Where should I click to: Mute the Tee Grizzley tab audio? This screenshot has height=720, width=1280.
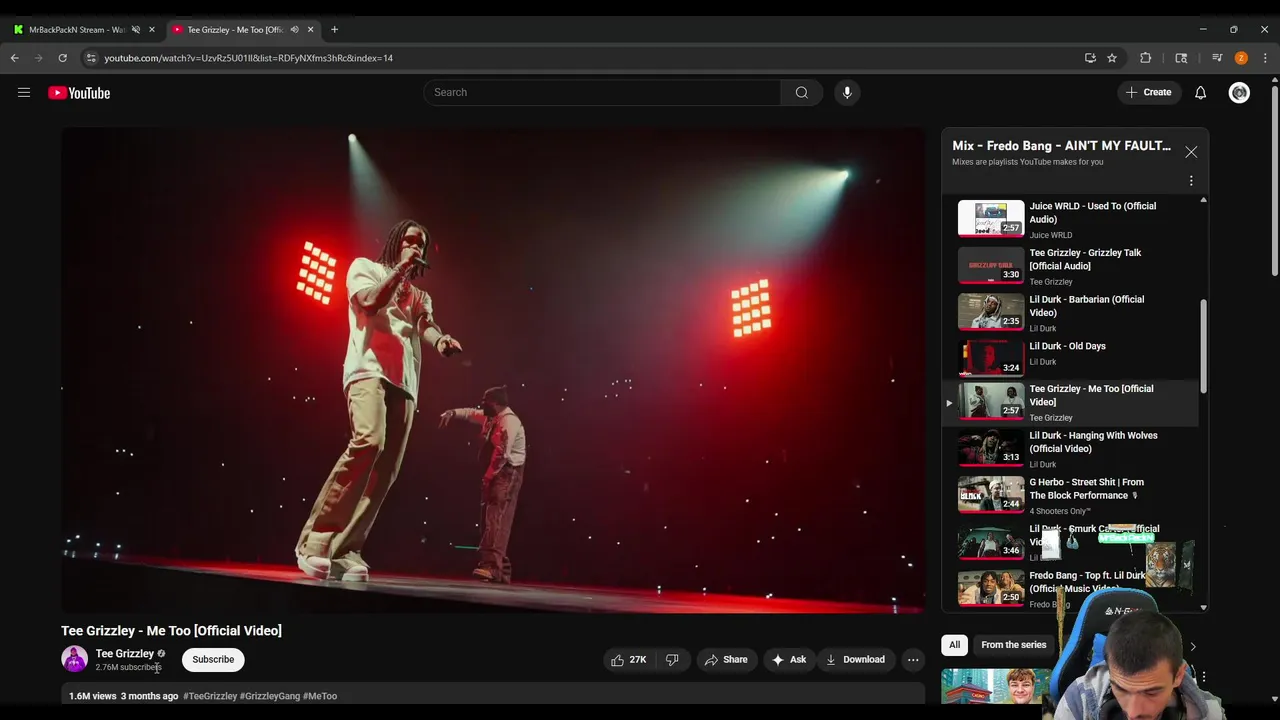tap(294, 30)
